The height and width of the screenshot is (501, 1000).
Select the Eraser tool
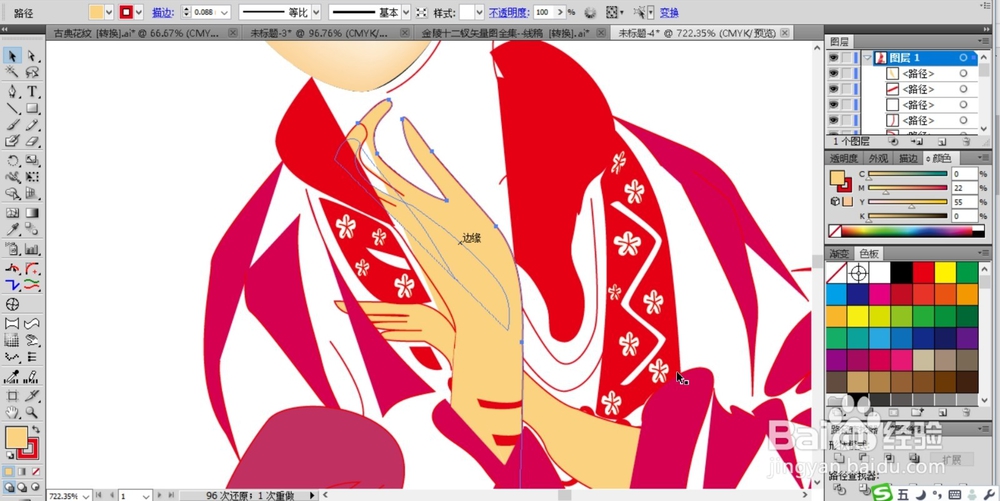[x=32, y=142]
